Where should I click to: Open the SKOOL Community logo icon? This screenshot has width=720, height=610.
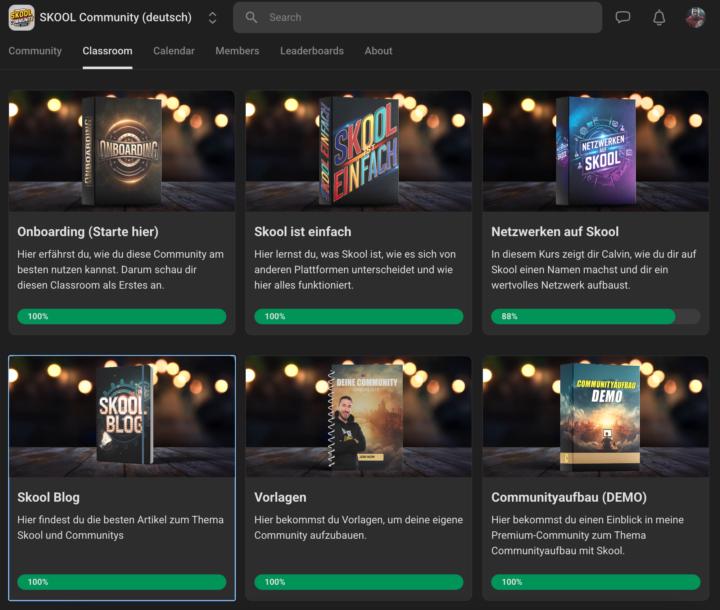pyautogui.click(x=21, y=17)
